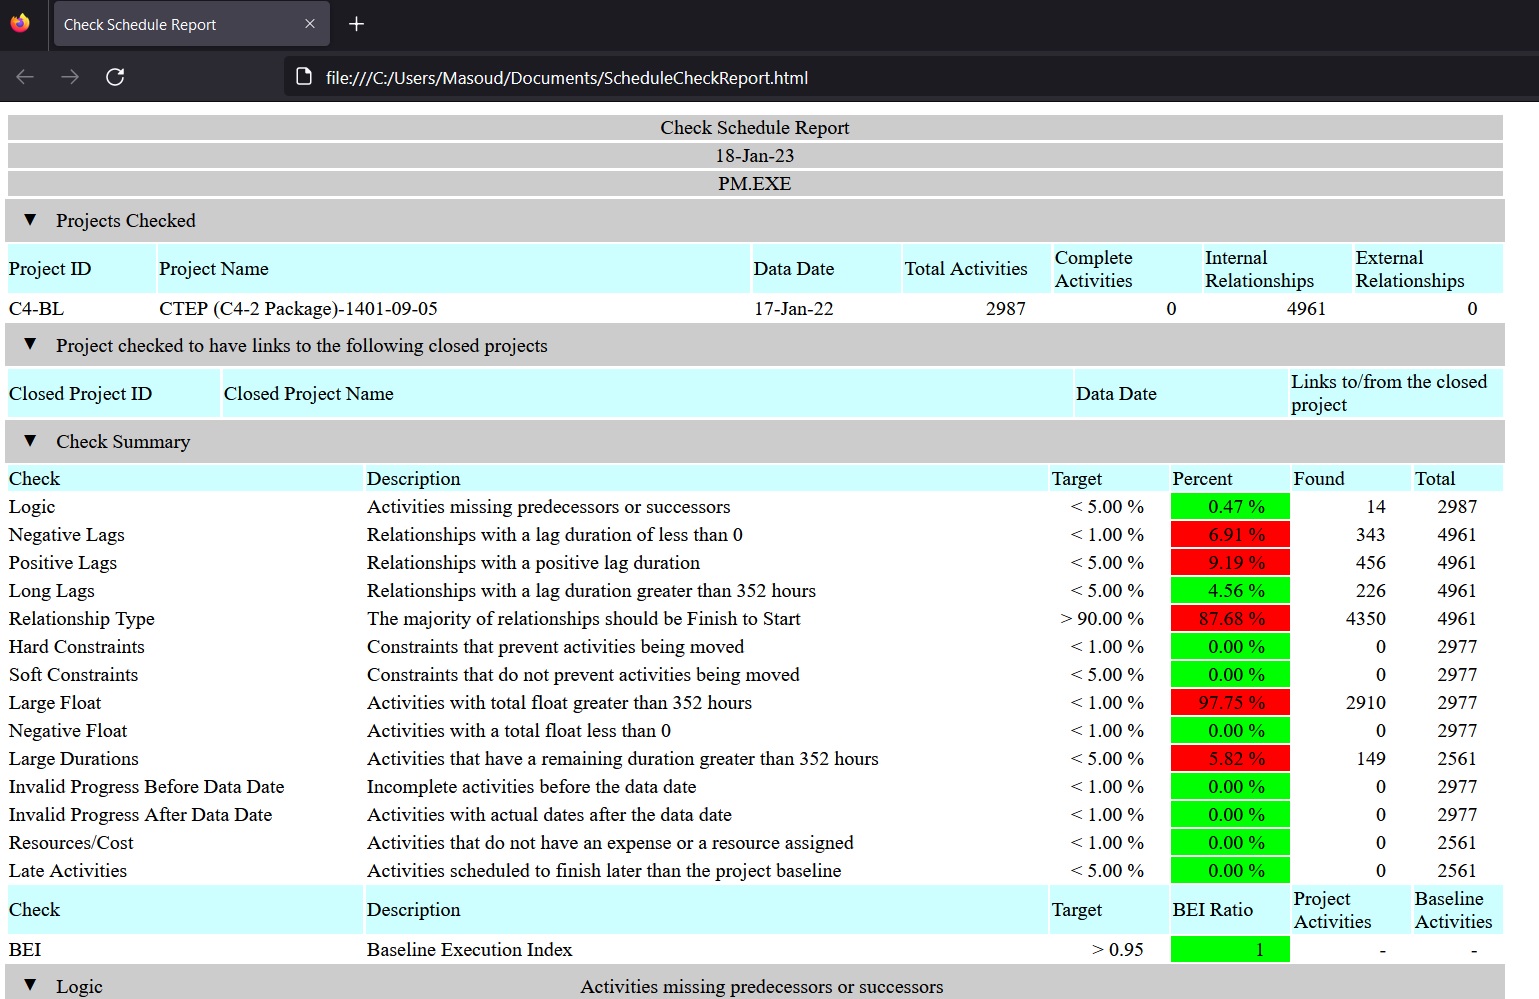Screen dimensions: 1539x999
Task: Click project ID C4-BL
Action: tap(36, 309)
